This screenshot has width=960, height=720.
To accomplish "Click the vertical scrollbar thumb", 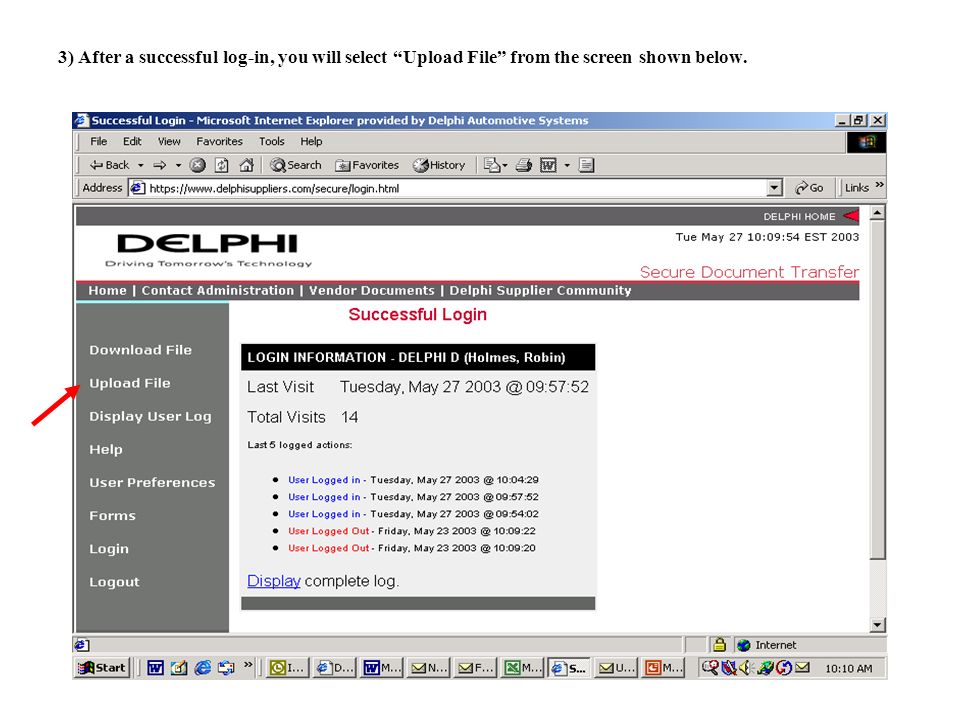I will (877, 390).
